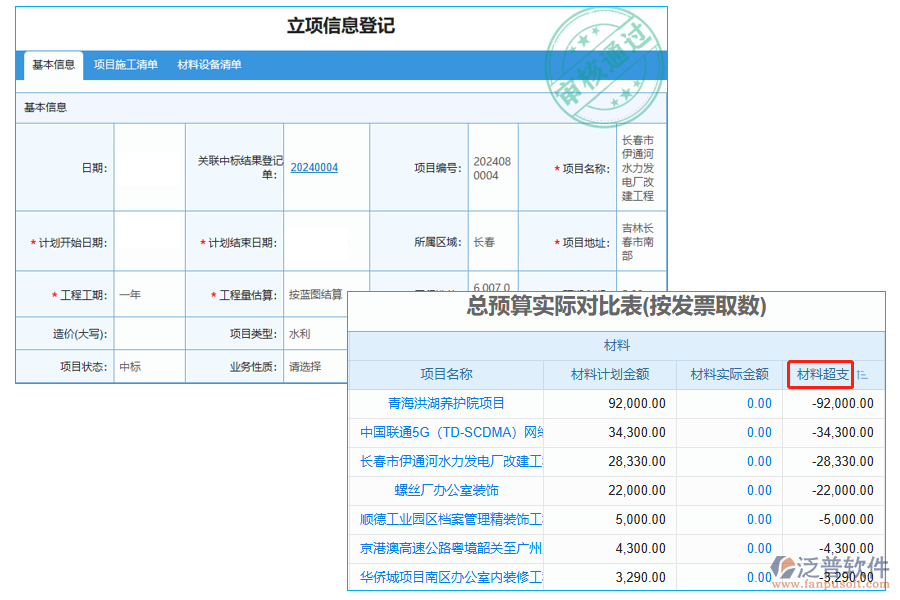Open the 材料设备清单 tab

pyautogui.click(x=209, y=65)
